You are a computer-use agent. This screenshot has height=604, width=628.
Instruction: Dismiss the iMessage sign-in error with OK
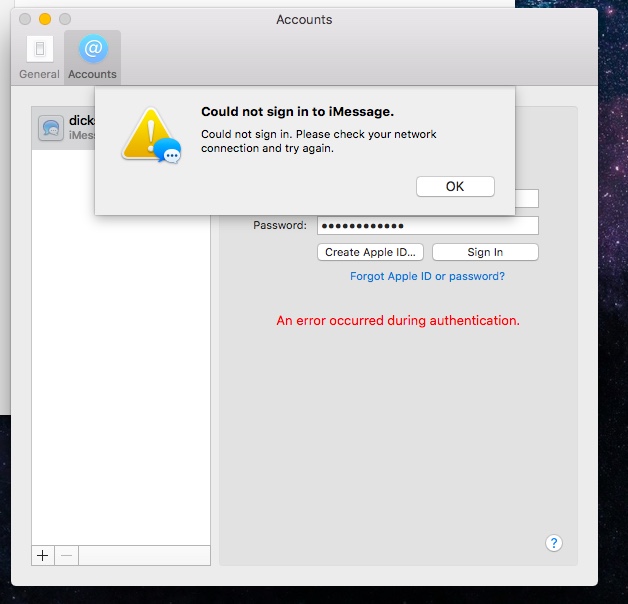click(x=455, y=186)
